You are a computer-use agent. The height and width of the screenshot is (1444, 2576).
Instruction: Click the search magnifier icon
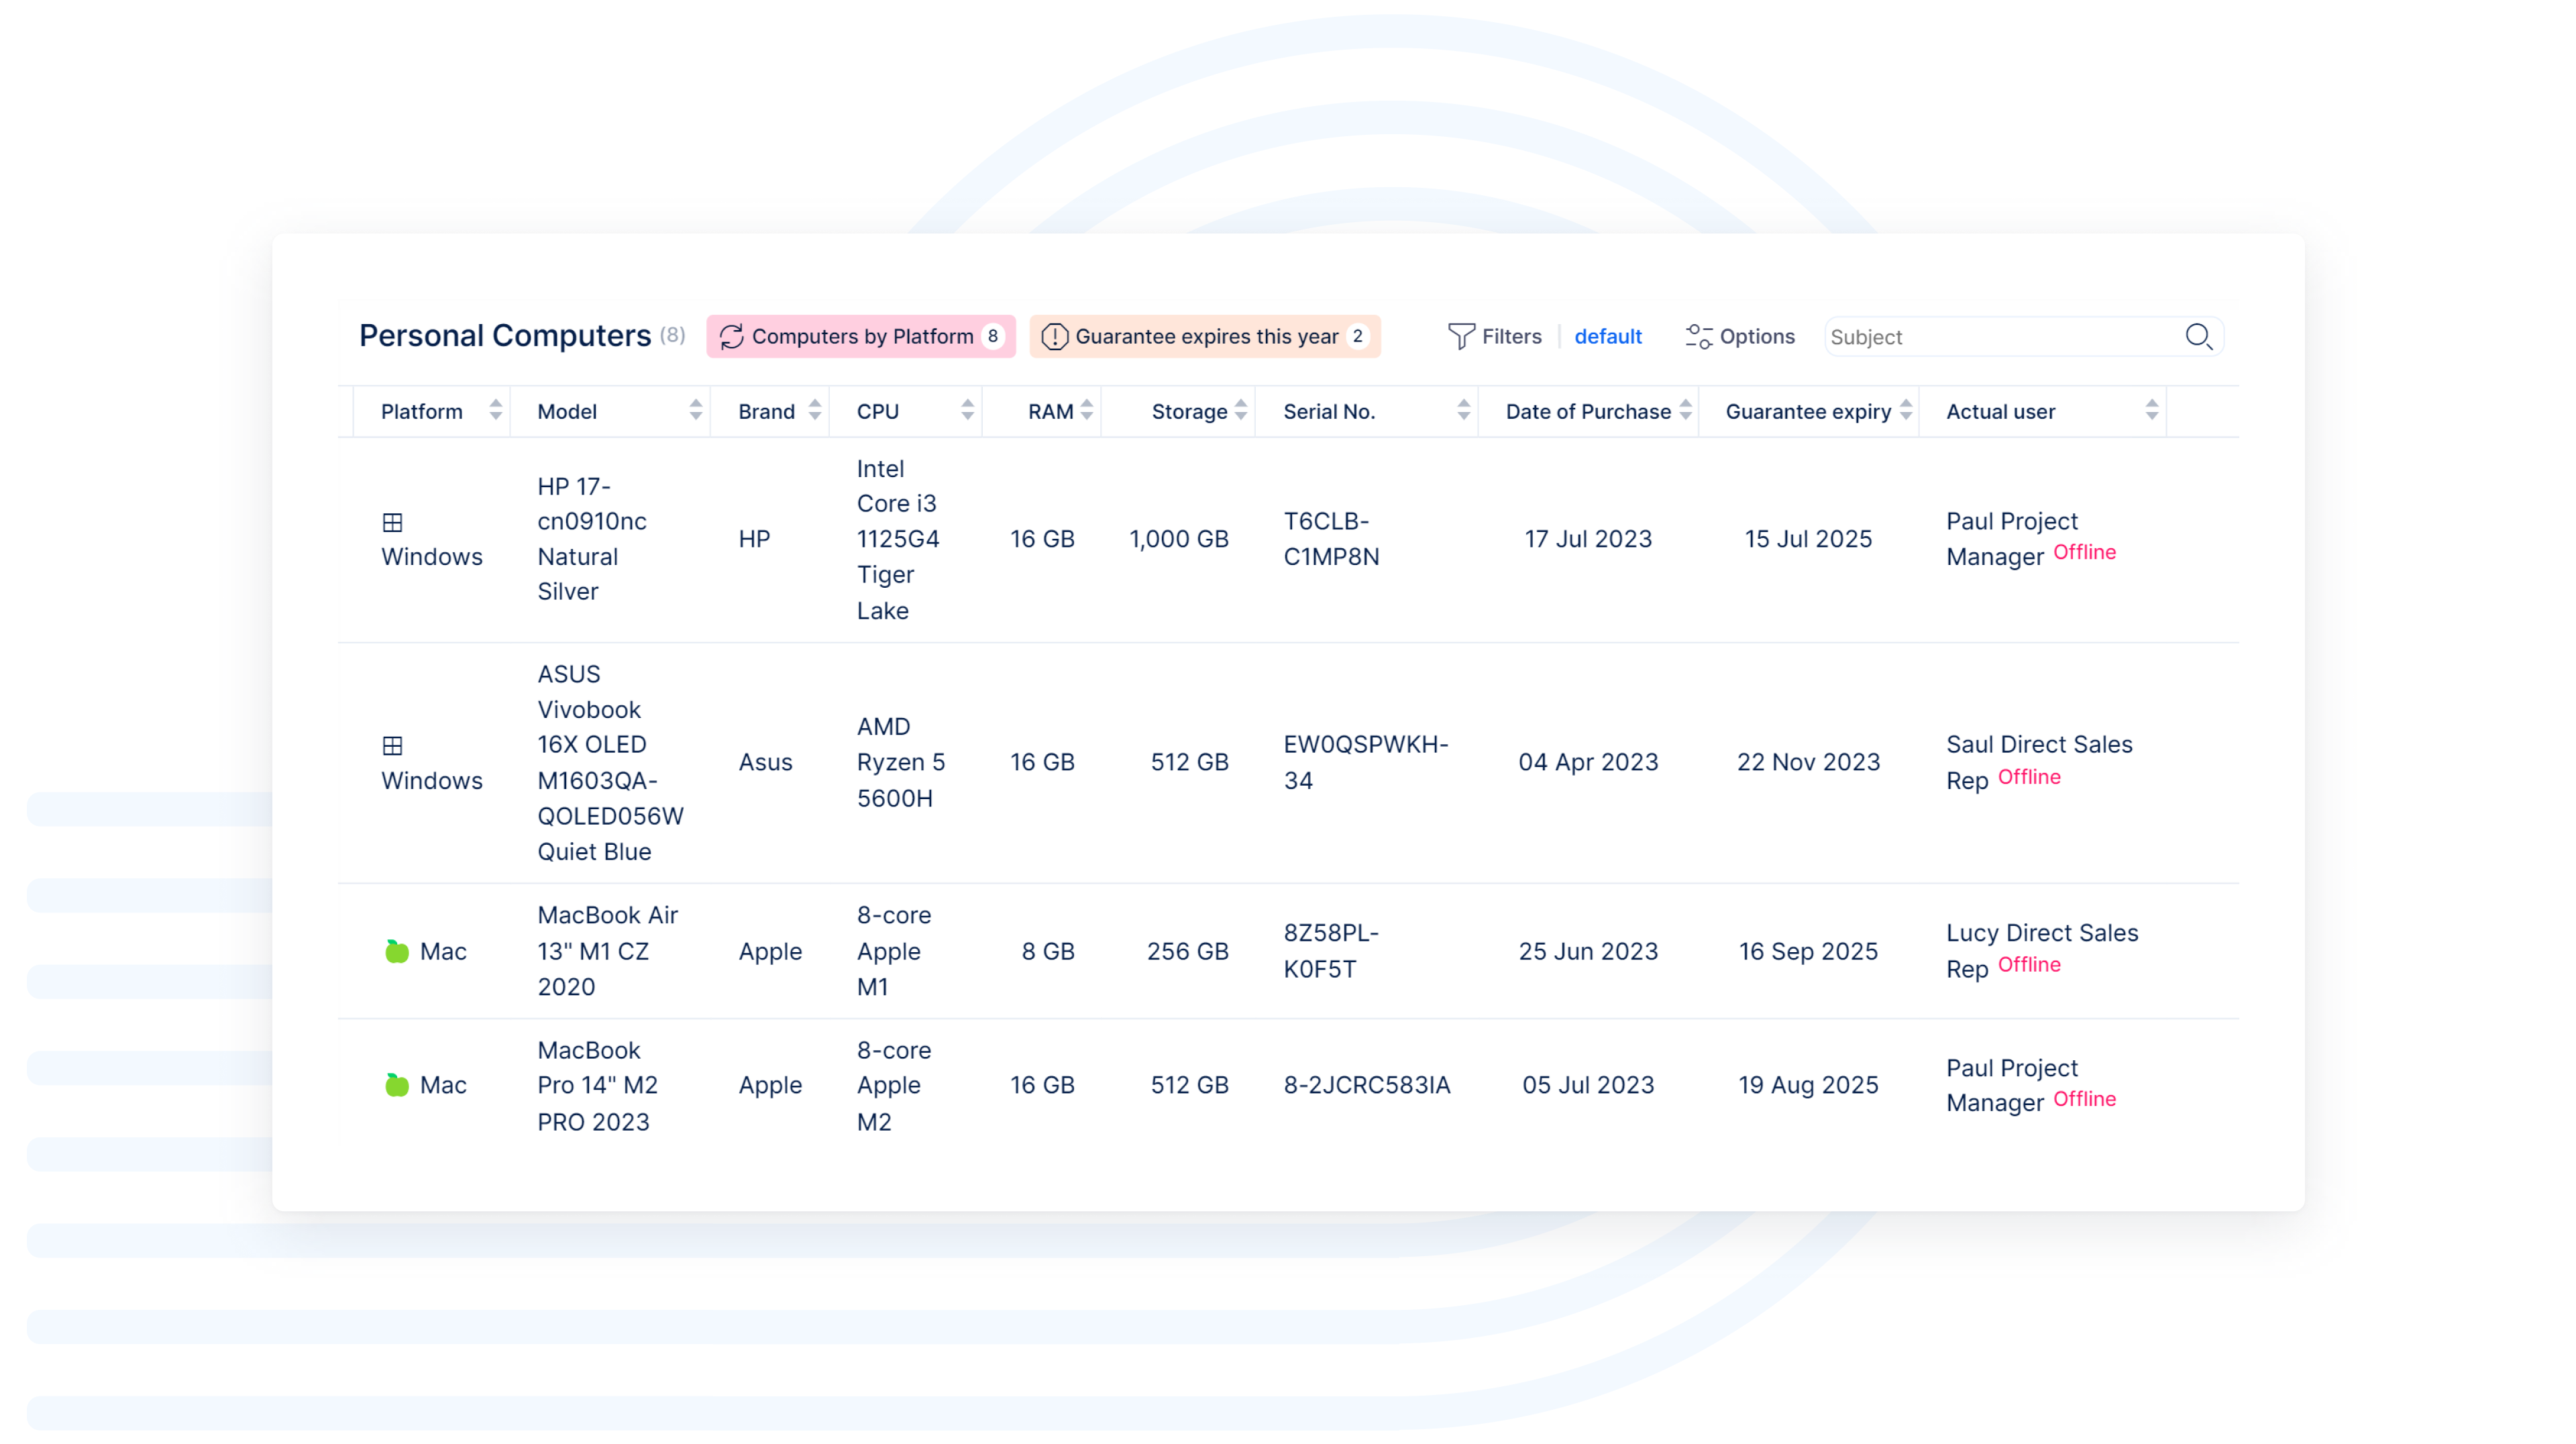pos(2197,336)
